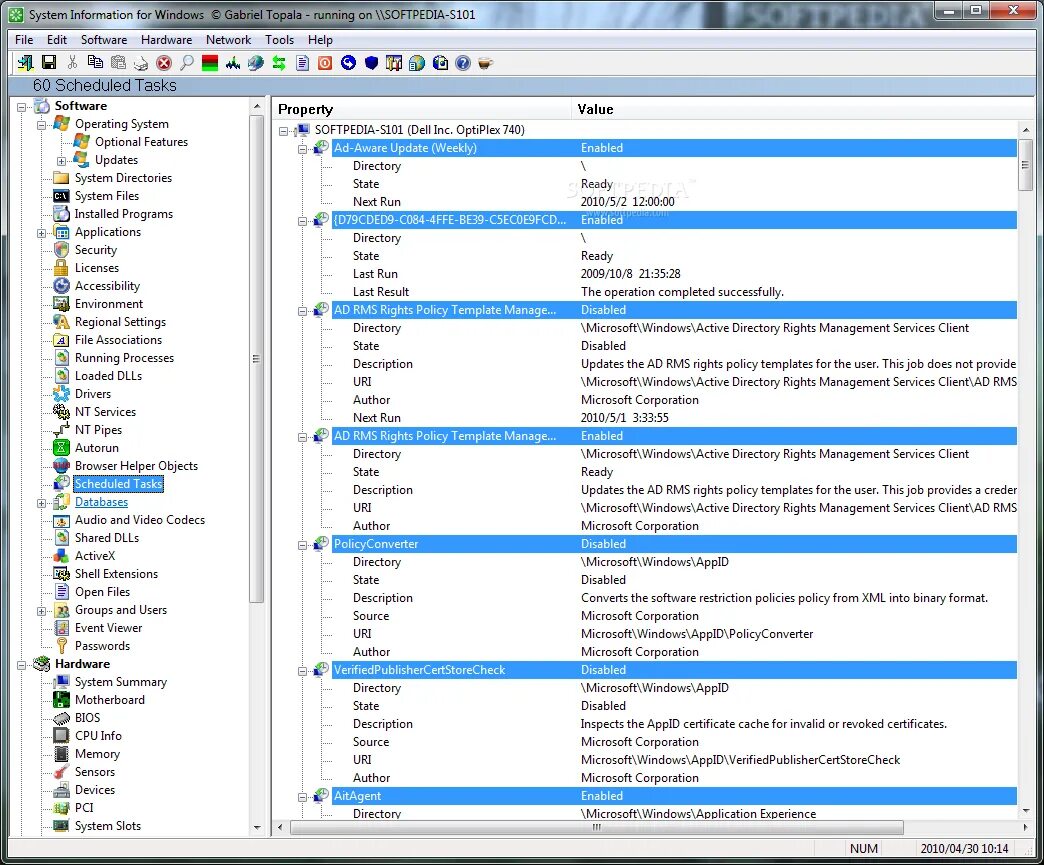Screen dimensions: 1044x865
Task: Open the Tools menu
Action: 280,40
